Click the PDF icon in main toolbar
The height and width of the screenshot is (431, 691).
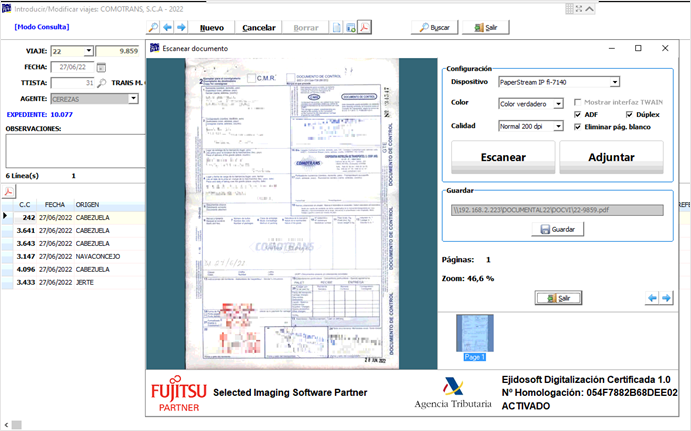[364, 27]
